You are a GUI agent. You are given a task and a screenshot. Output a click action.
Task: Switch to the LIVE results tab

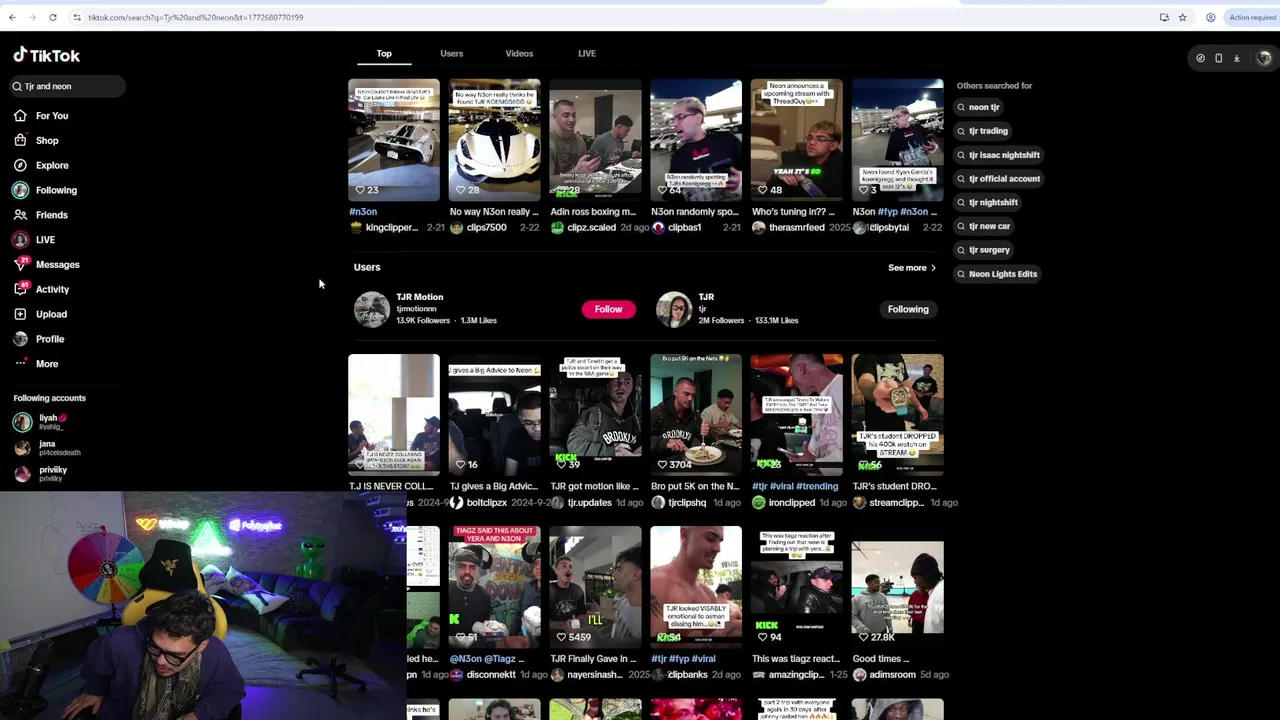(x=587, y=54)
